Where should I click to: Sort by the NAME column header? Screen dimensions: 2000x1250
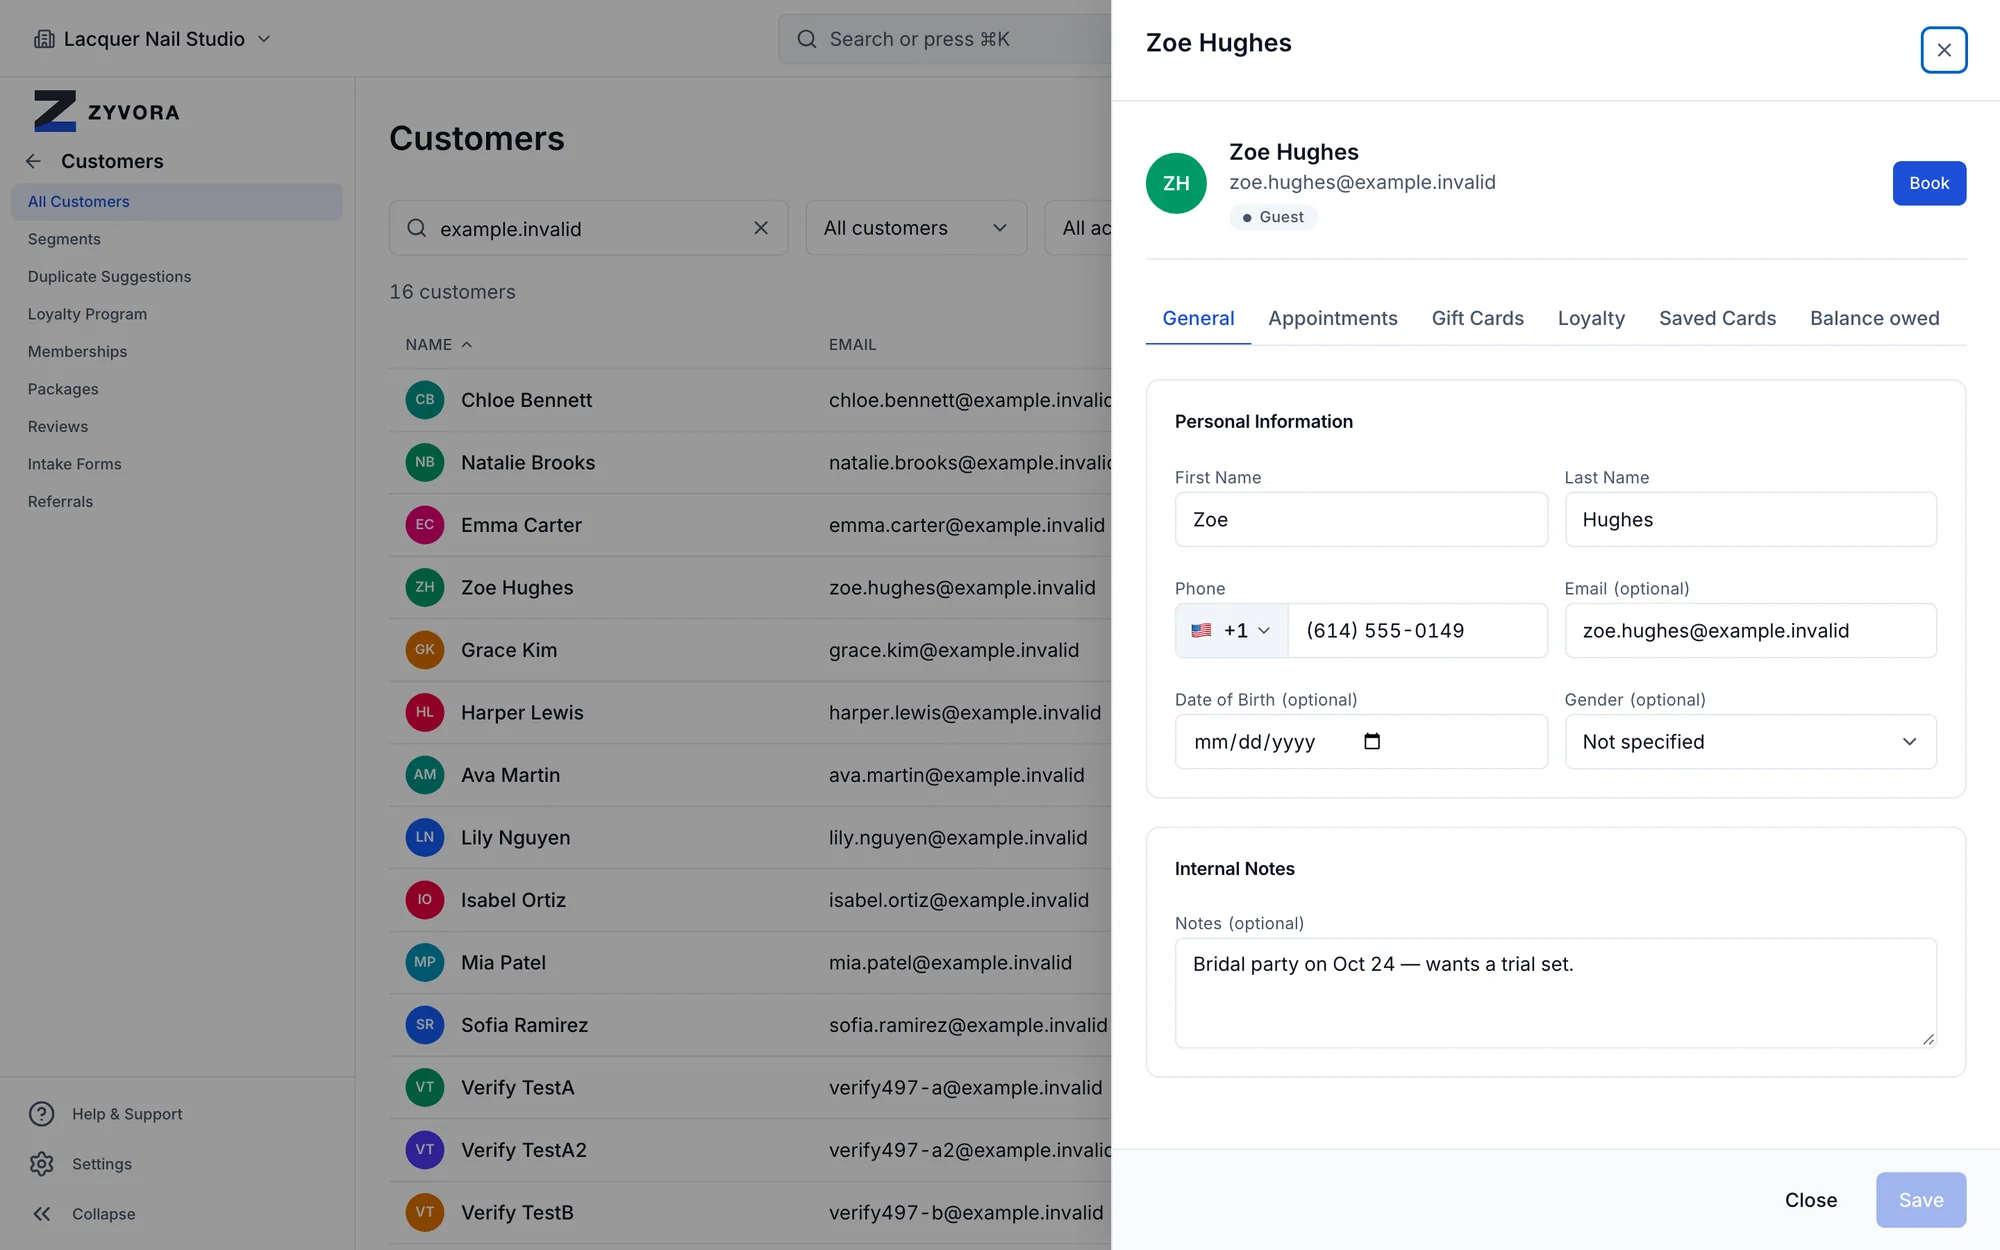click(438, 344)
